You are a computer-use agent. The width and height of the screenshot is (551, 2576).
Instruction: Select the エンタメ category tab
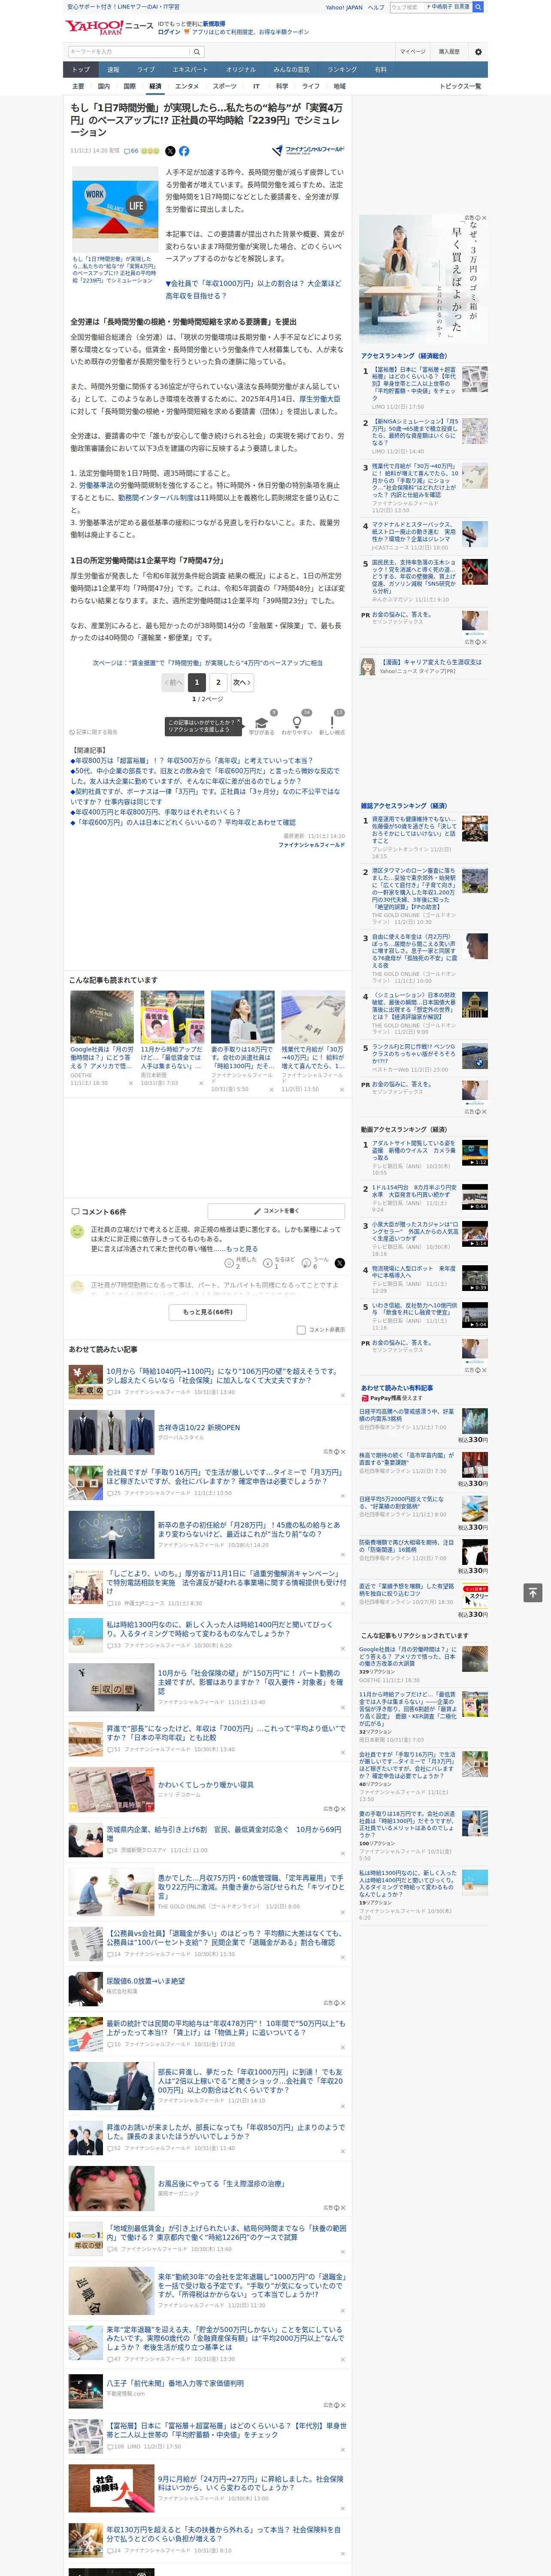pos(187,86)
